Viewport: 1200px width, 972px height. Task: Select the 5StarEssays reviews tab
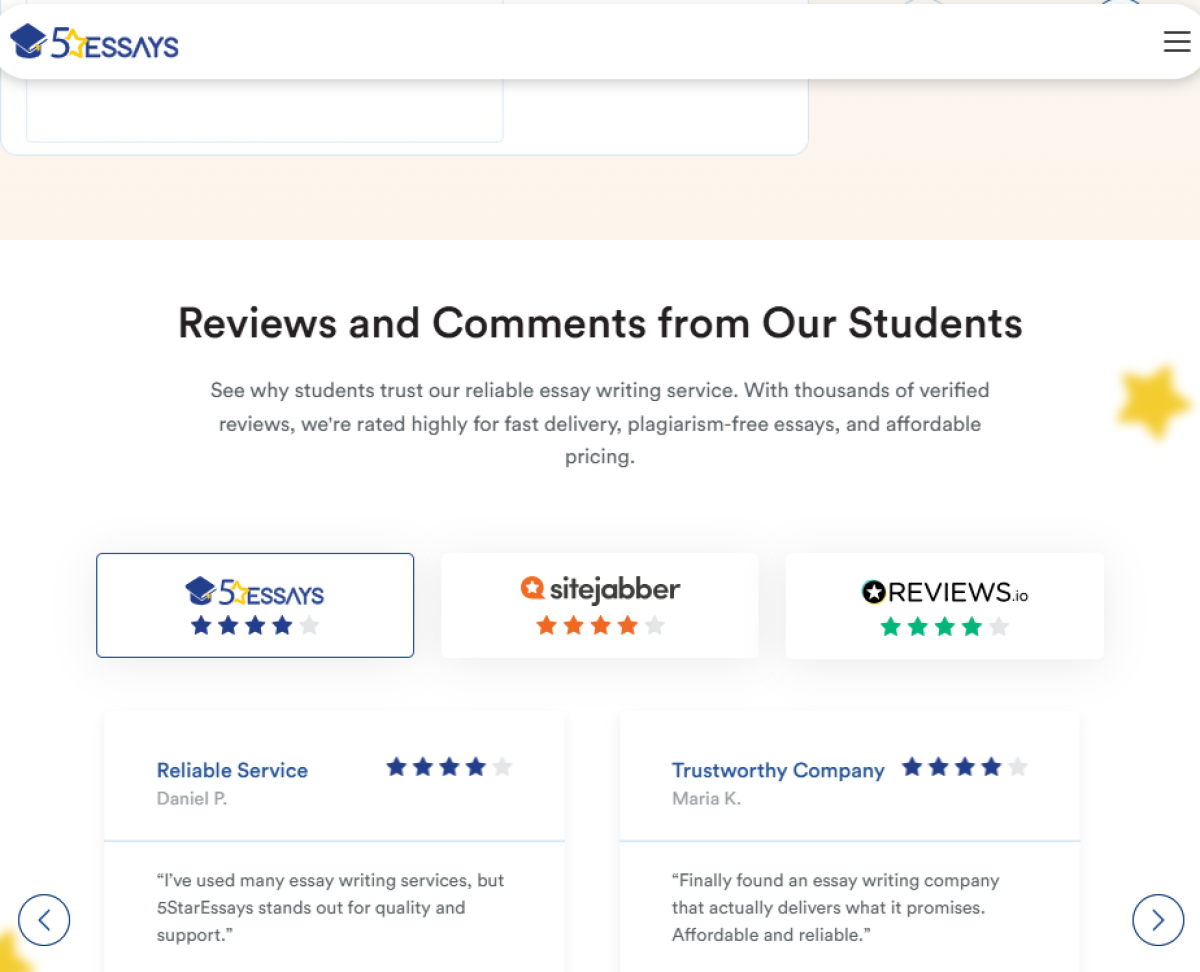[x=255, y=605]
